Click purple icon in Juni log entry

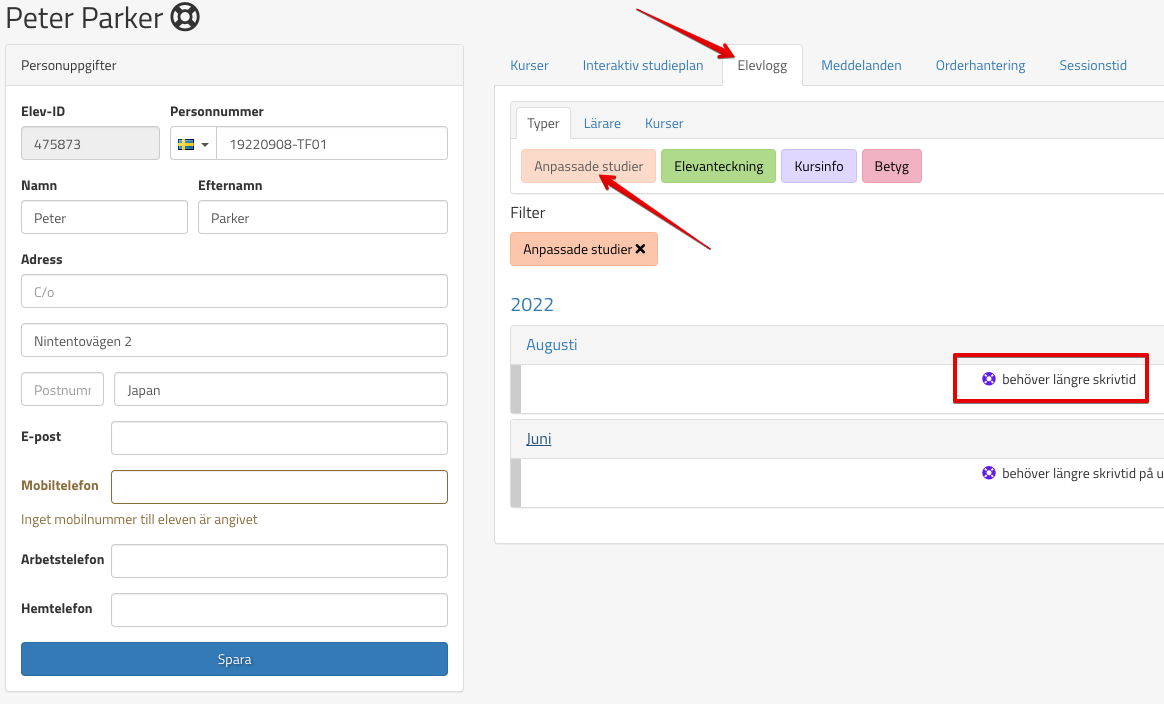(989, 473)
